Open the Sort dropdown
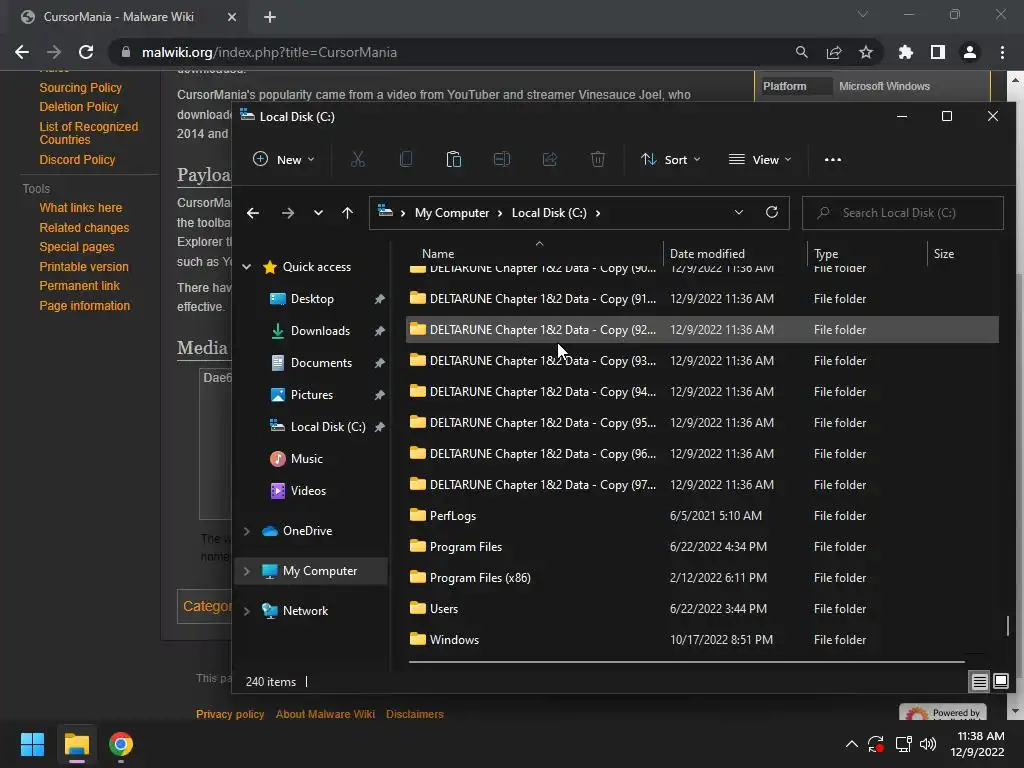The width and height of the screenshot is (1024, 768). tap(671, 159)
